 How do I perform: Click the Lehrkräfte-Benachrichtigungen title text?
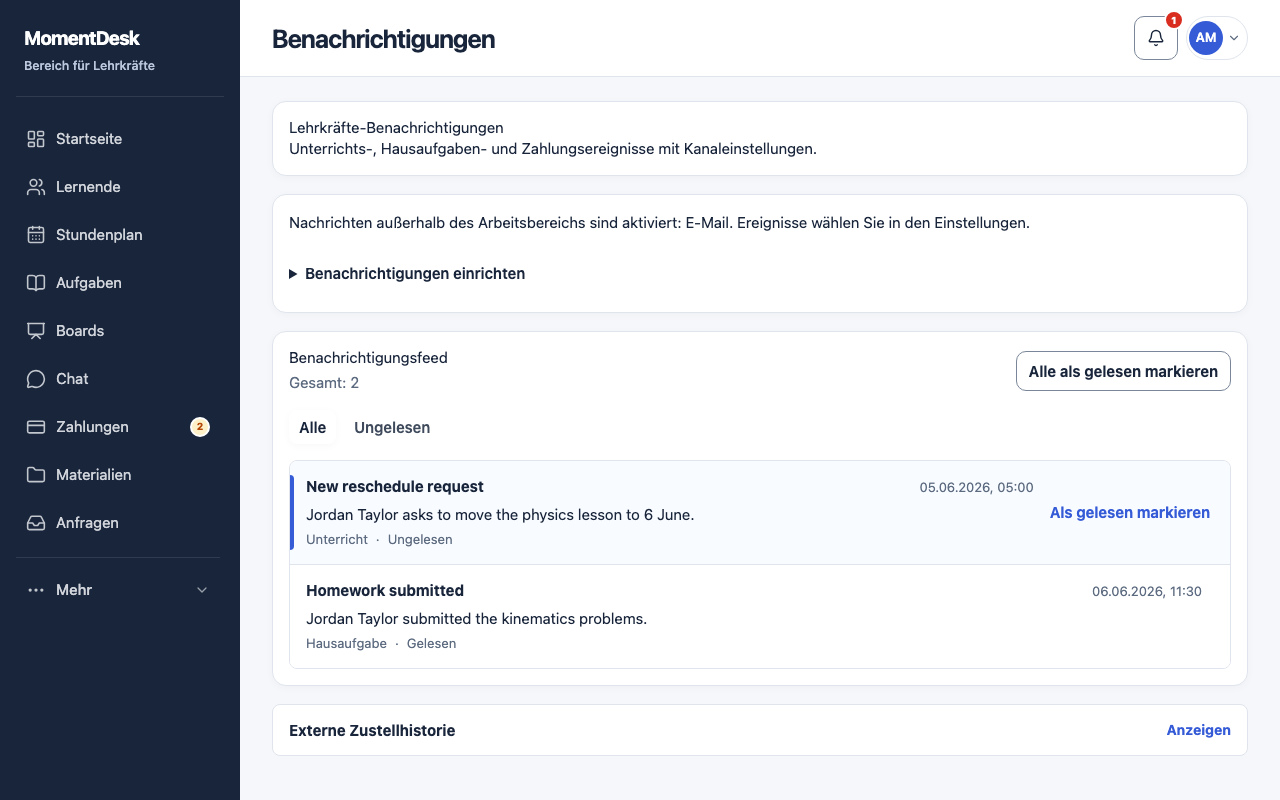click(396, 128)
